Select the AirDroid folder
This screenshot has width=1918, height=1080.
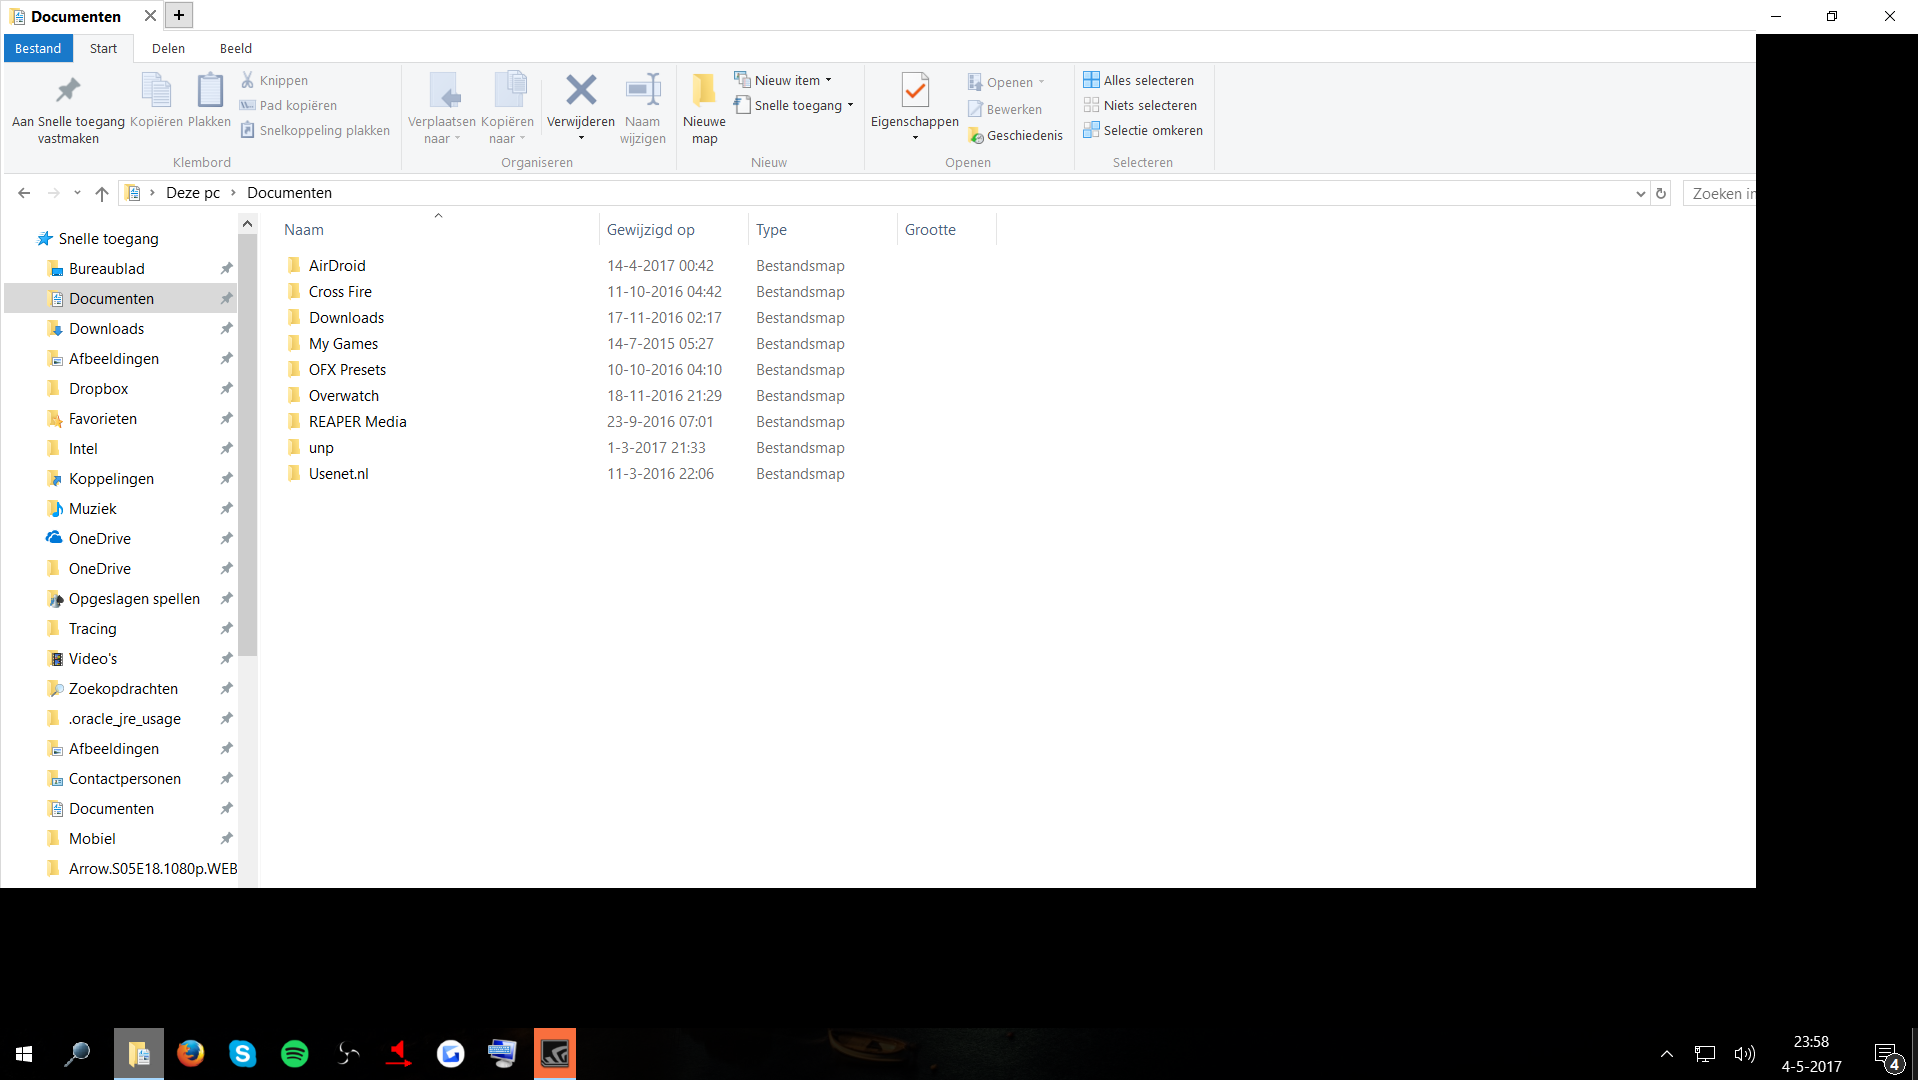[x=337, y=266]
